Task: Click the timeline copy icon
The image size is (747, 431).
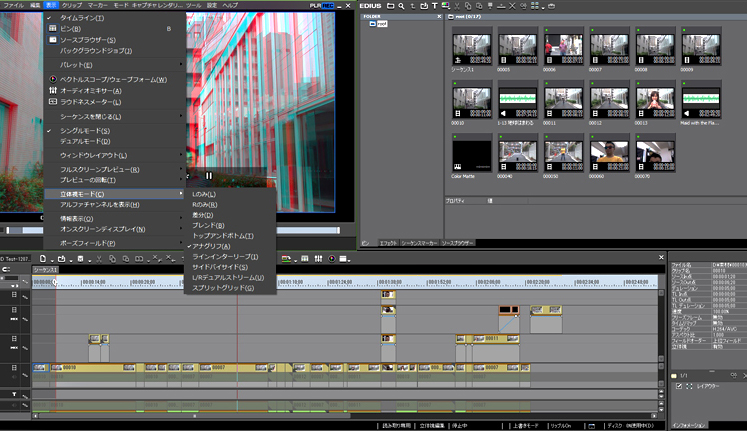Action: coord(112,259)
